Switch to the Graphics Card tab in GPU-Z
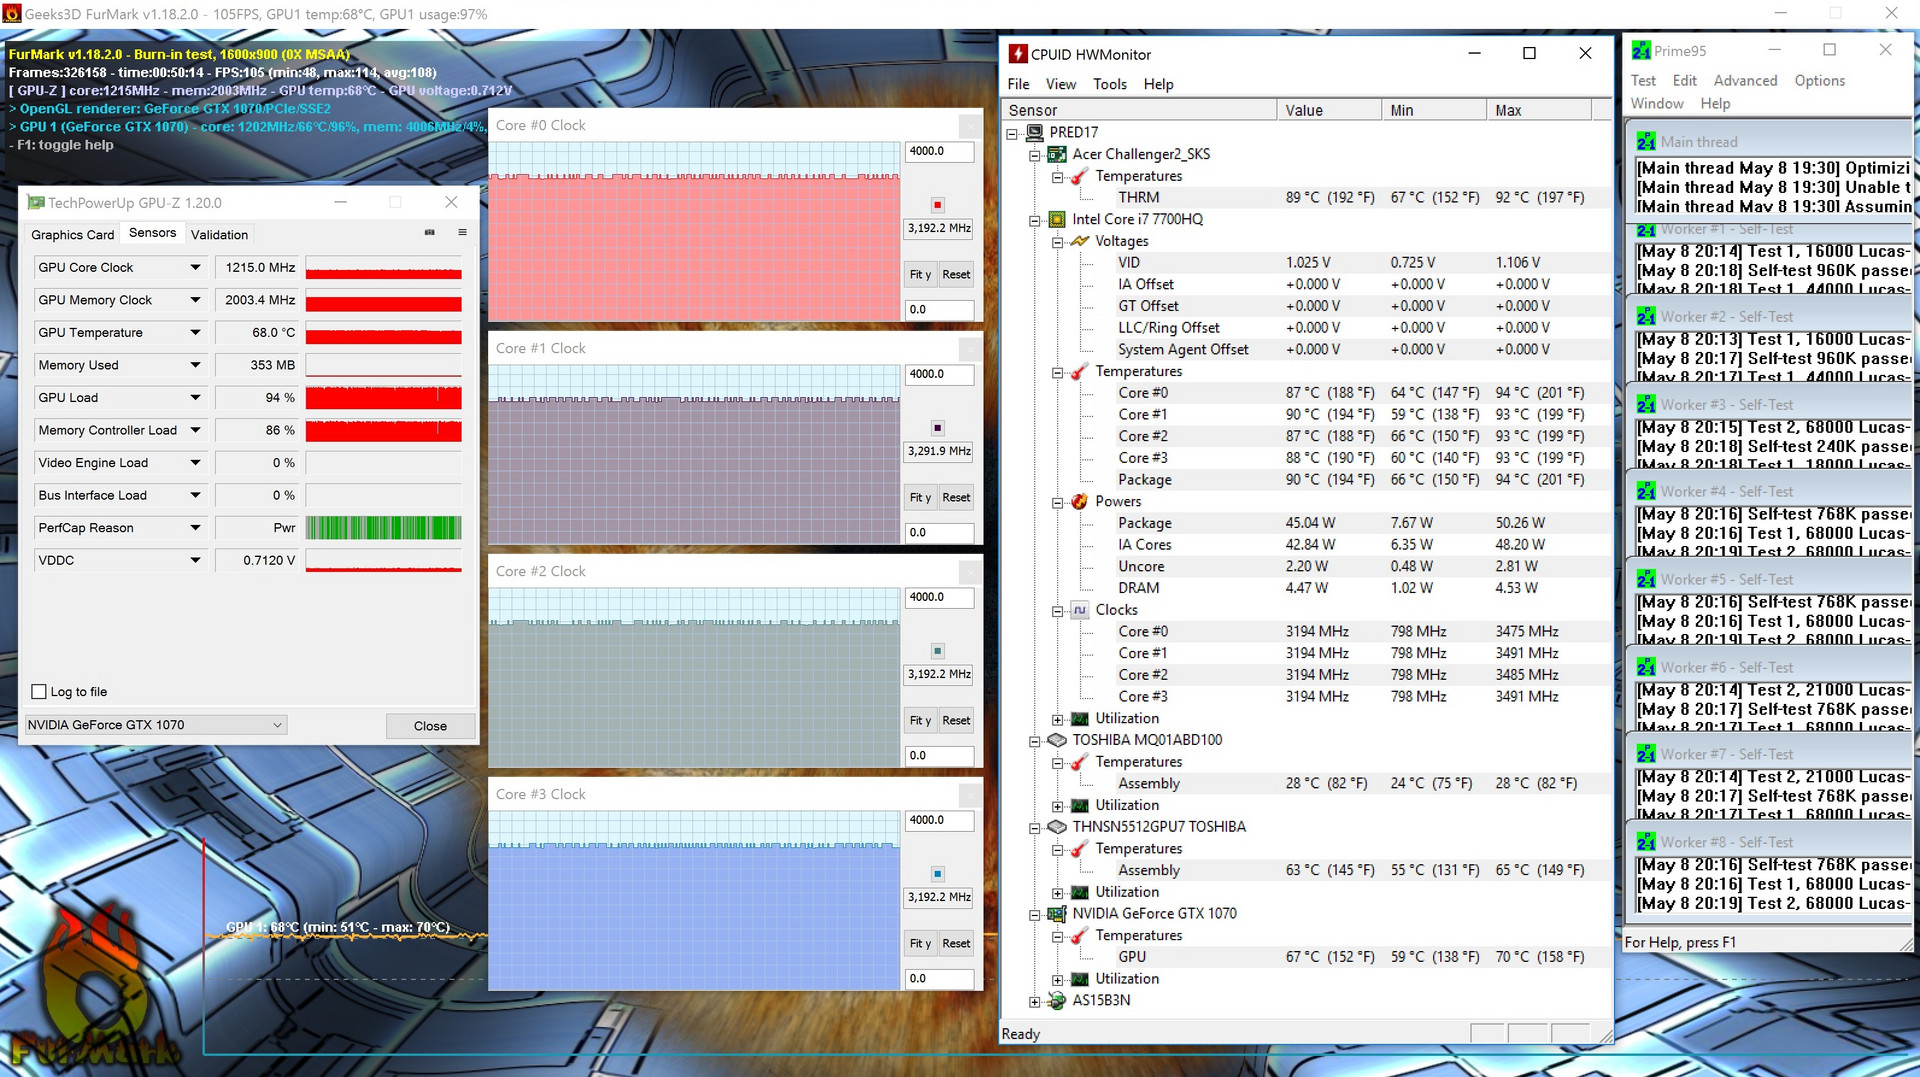This screenshot has height=1077, width=1920. click(72, 234)
